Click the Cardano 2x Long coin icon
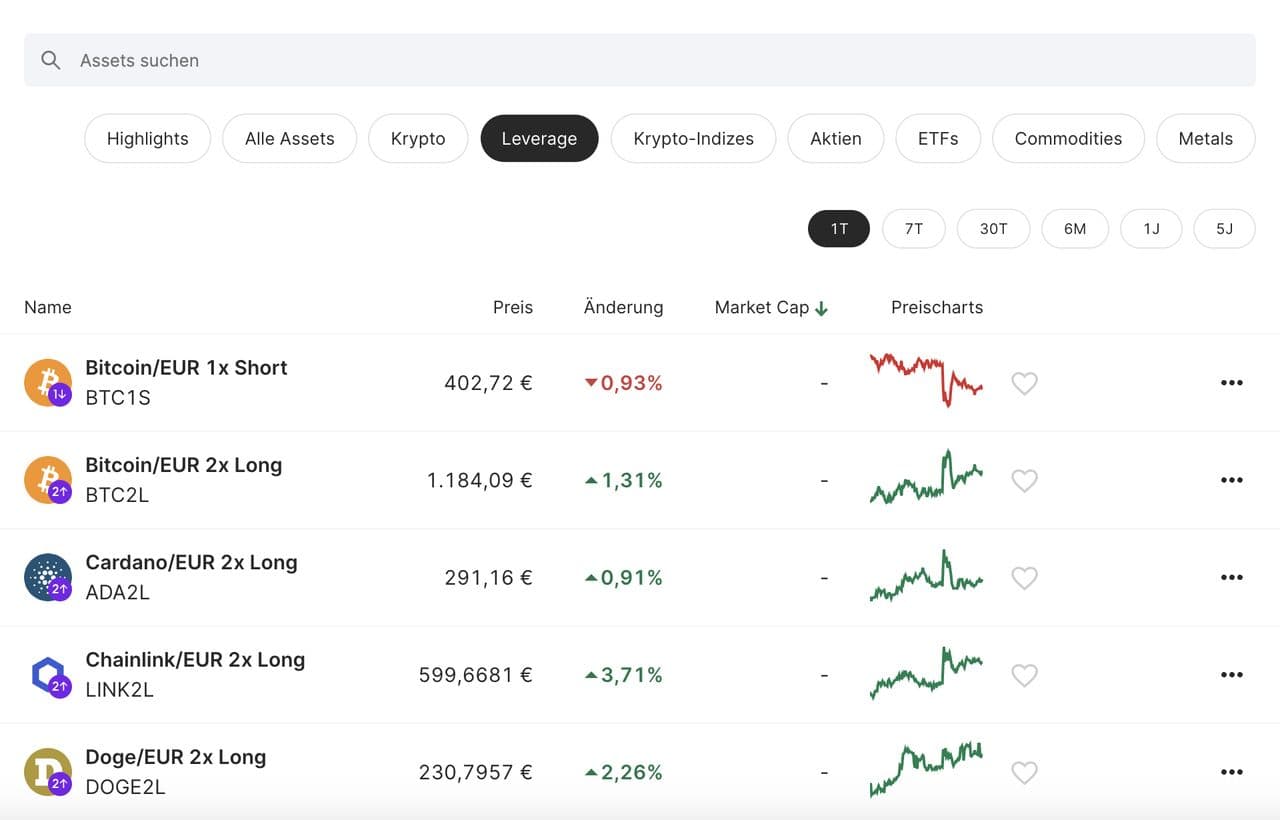This screenshot has width=1280, height=820. pyautogui.click(x=48, y=578)
